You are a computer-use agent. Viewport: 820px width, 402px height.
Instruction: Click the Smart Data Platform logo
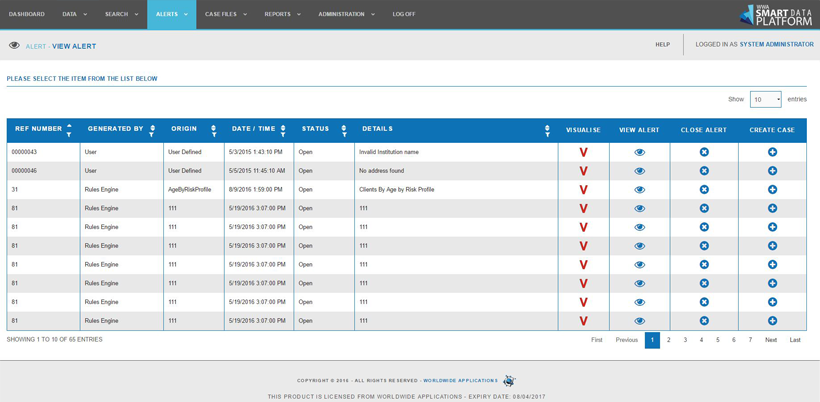click(x=776, y=14)
